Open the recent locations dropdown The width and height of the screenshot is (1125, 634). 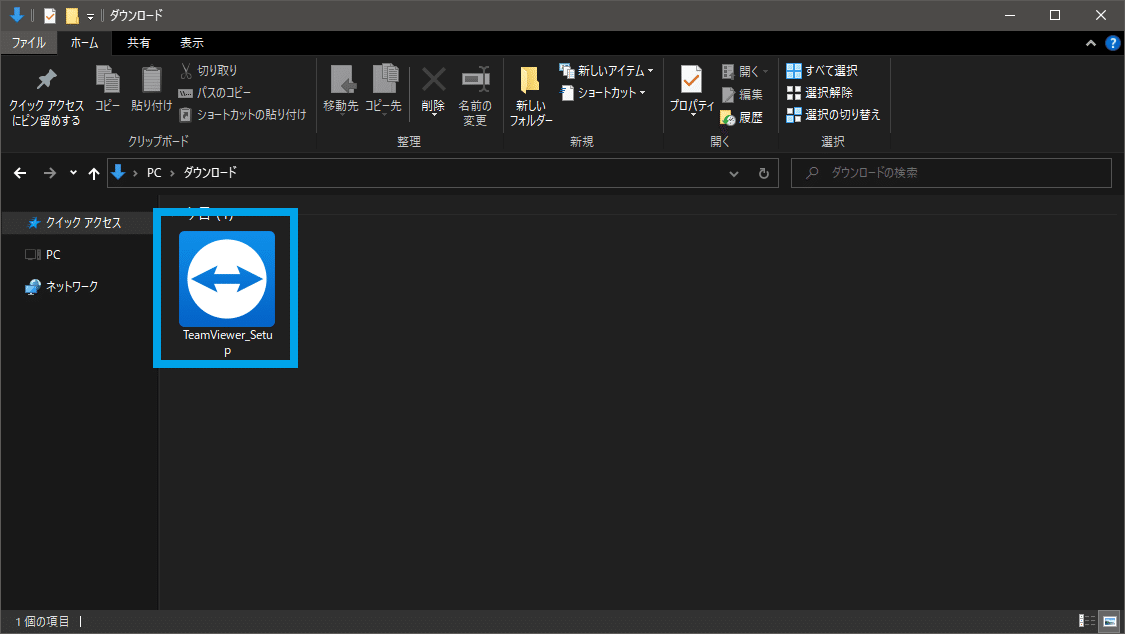[73, 173]
